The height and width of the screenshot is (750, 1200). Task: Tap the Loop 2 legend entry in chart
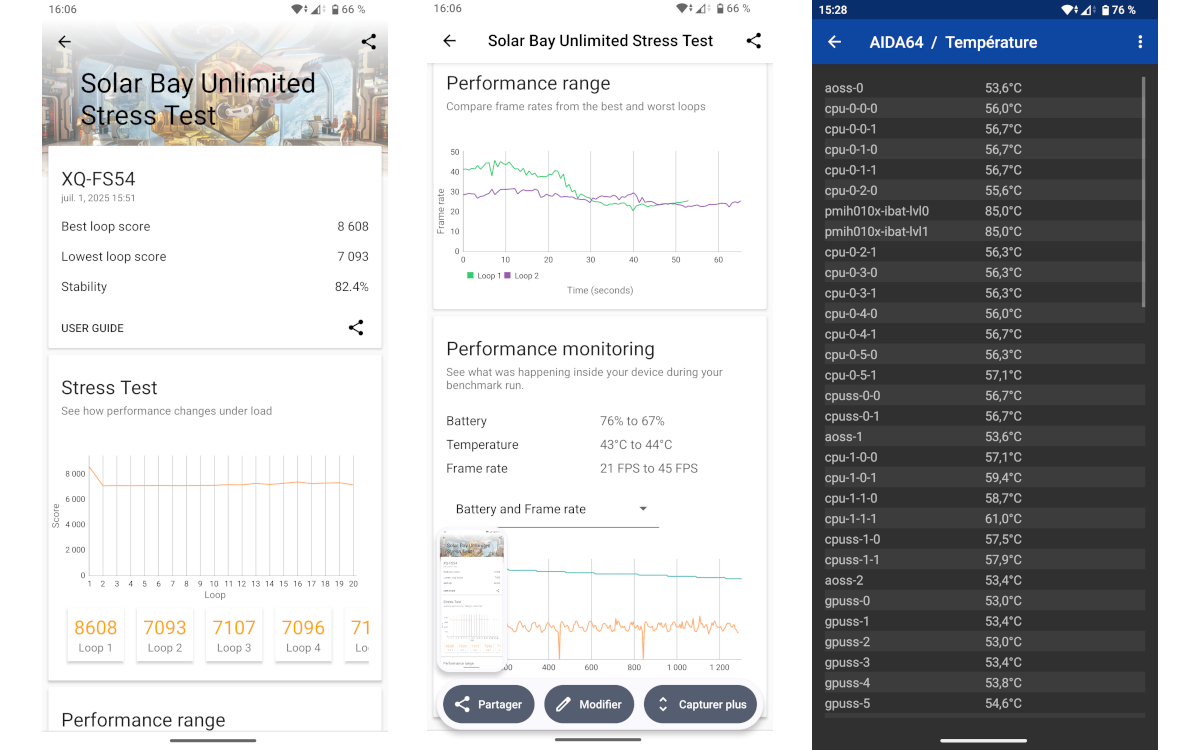tap(522, 275)
